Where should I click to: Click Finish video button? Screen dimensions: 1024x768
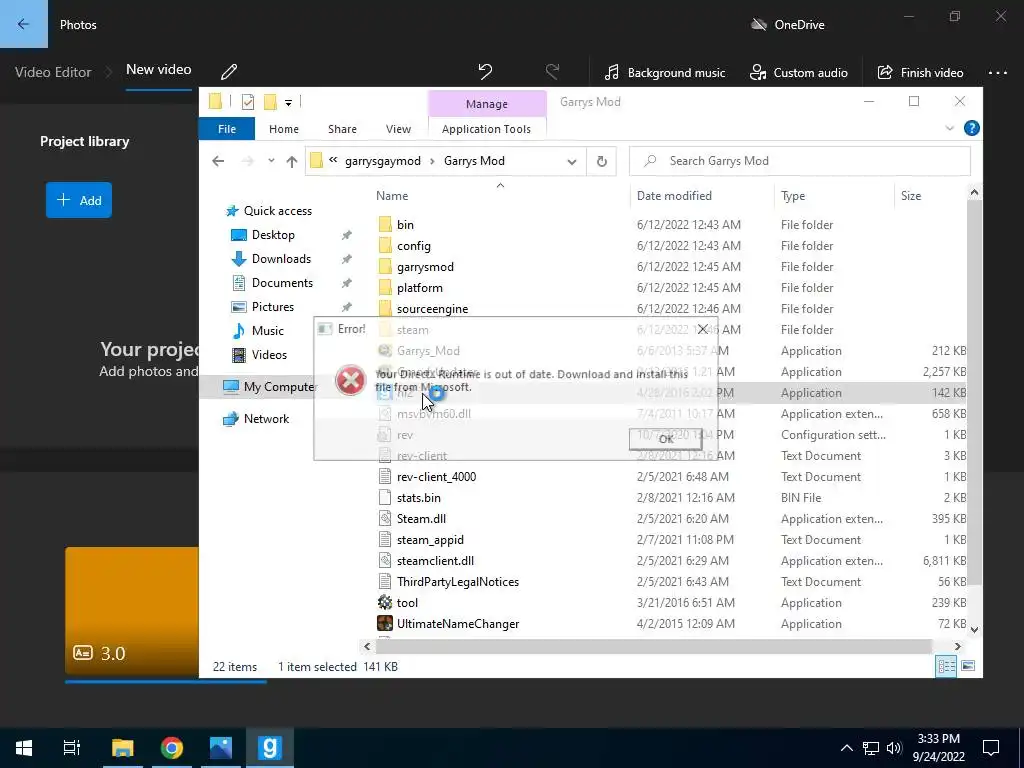point(920,72)
